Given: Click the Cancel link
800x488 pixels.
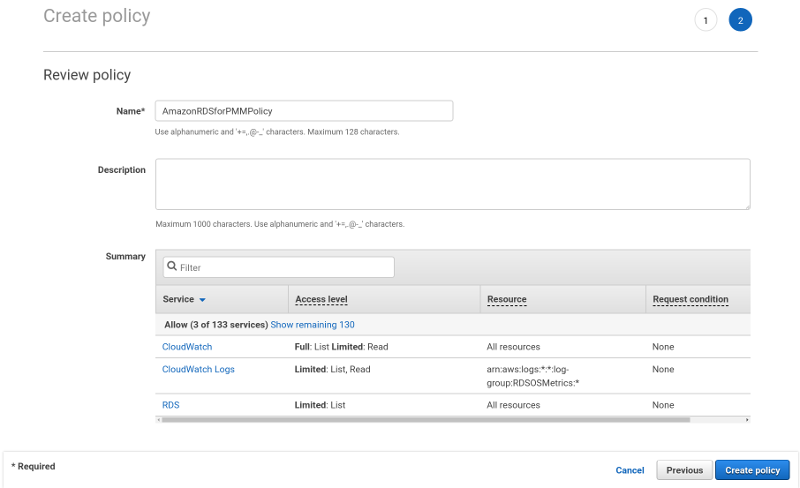Looking at the screenshot, I should tap(630, 470).
